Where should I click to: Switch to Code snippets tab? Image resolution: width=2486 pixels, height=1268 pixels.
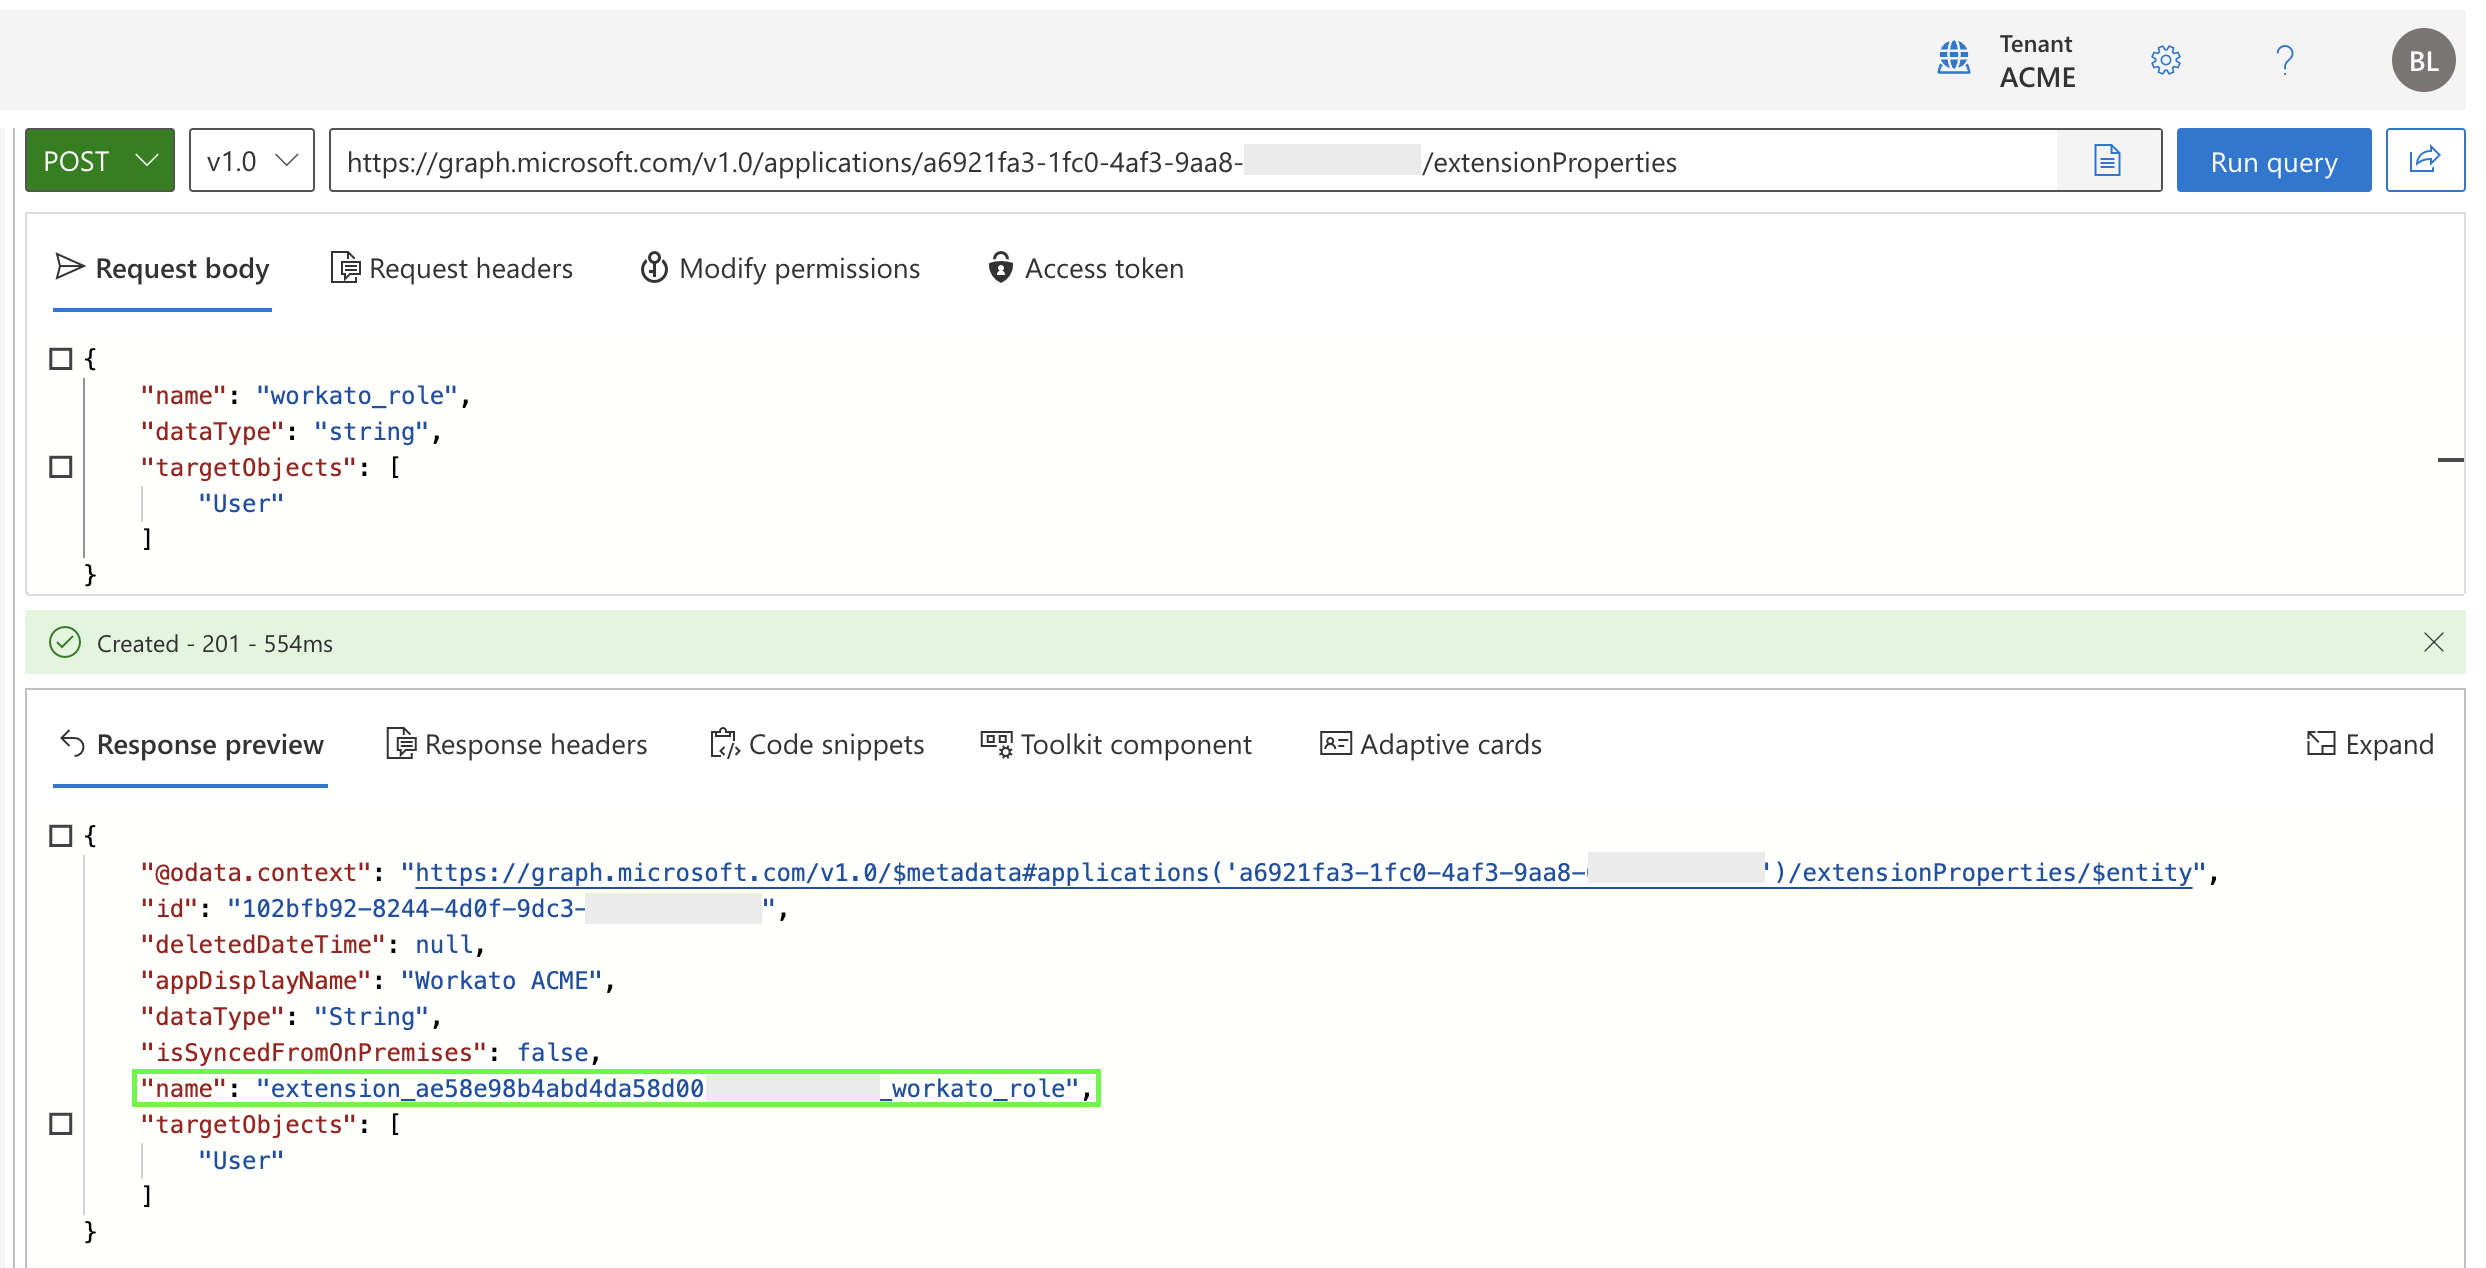[x=818, y=746]
